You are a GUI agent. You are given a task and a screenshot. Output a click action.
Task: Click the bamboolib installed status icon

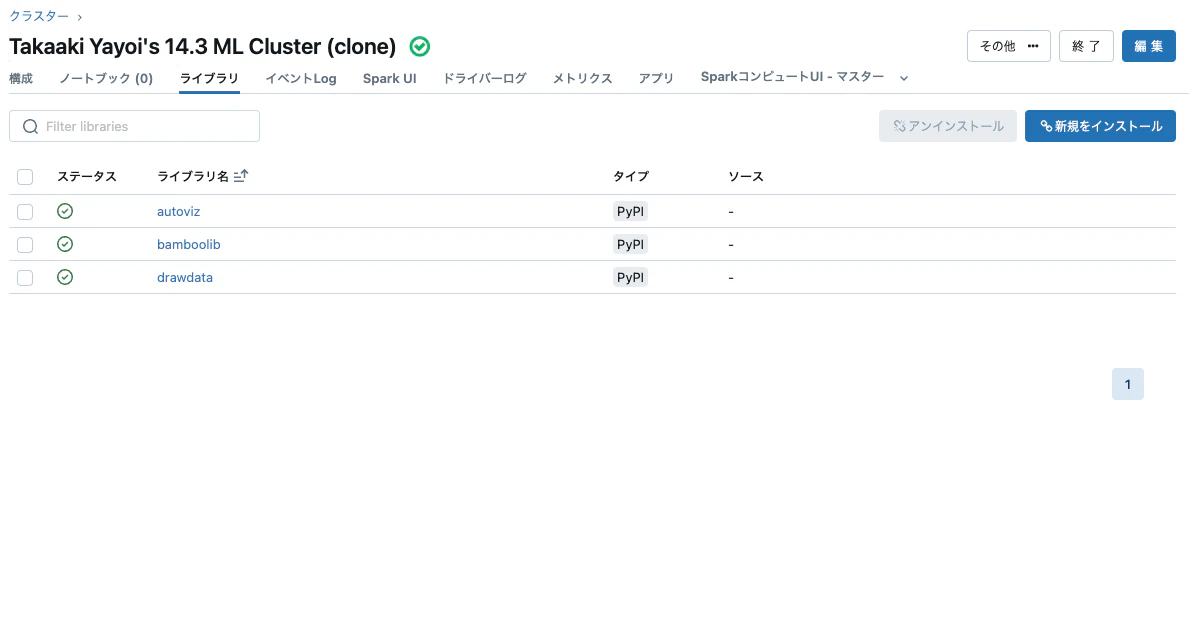65,244
